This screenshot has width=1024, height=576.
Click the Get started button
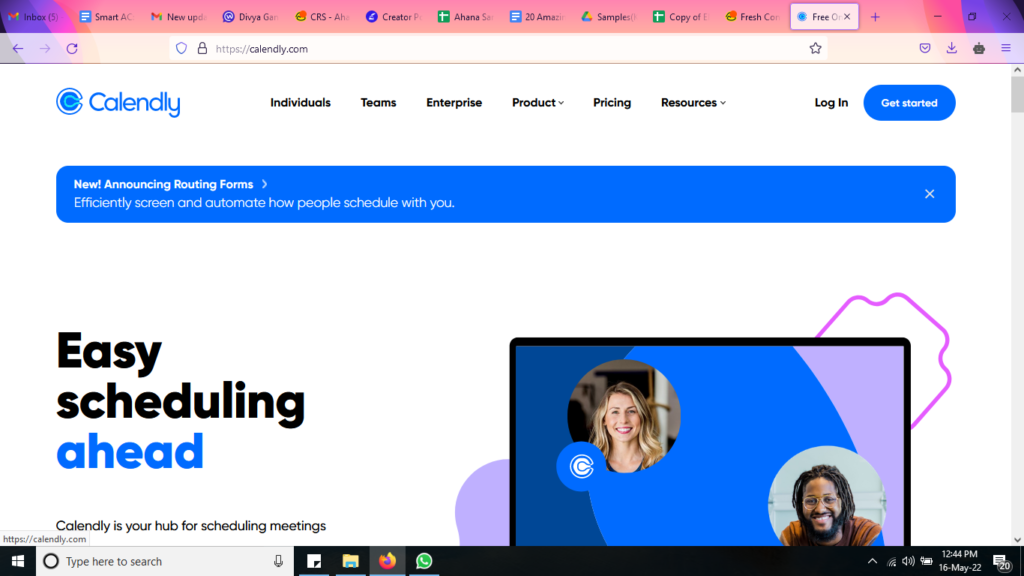point(909,103)
